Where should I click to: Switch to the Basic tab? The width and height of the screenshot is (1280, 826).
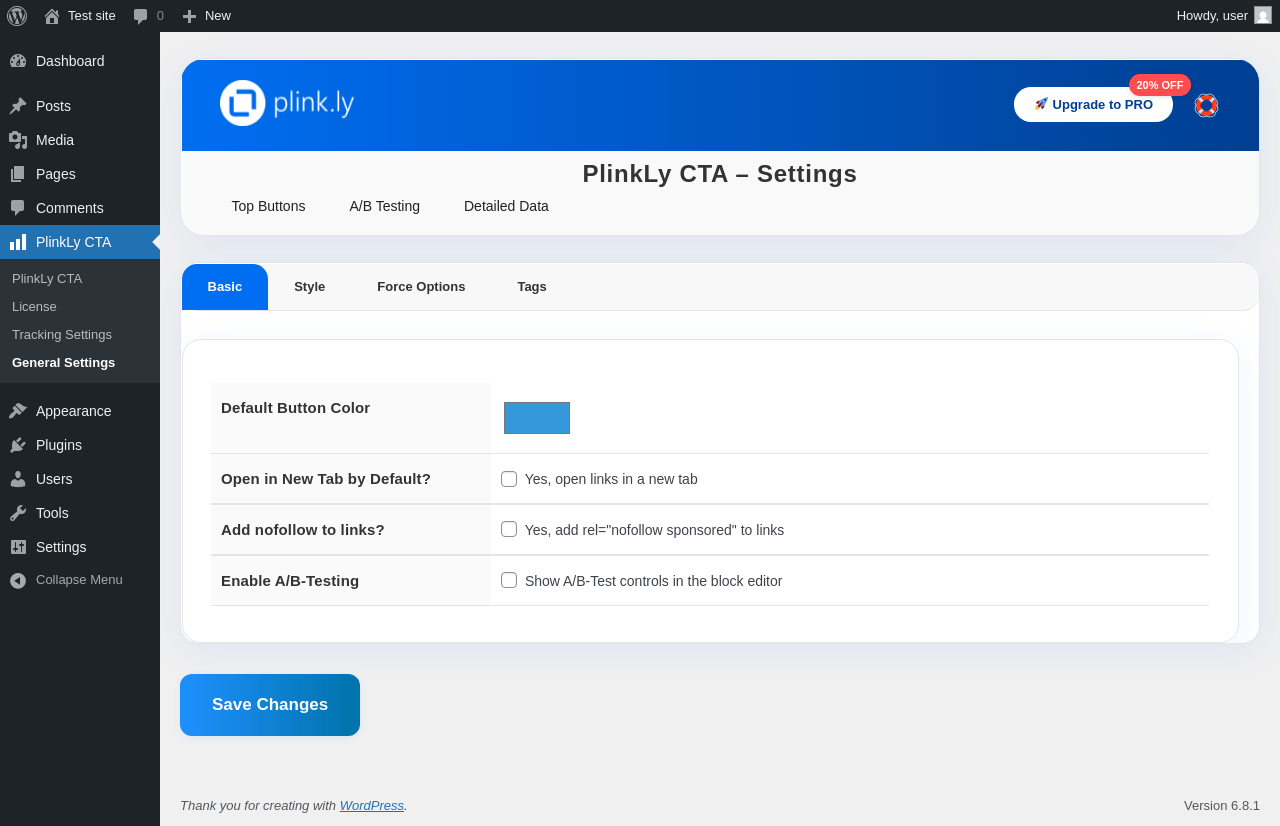(x=225, y=287)
